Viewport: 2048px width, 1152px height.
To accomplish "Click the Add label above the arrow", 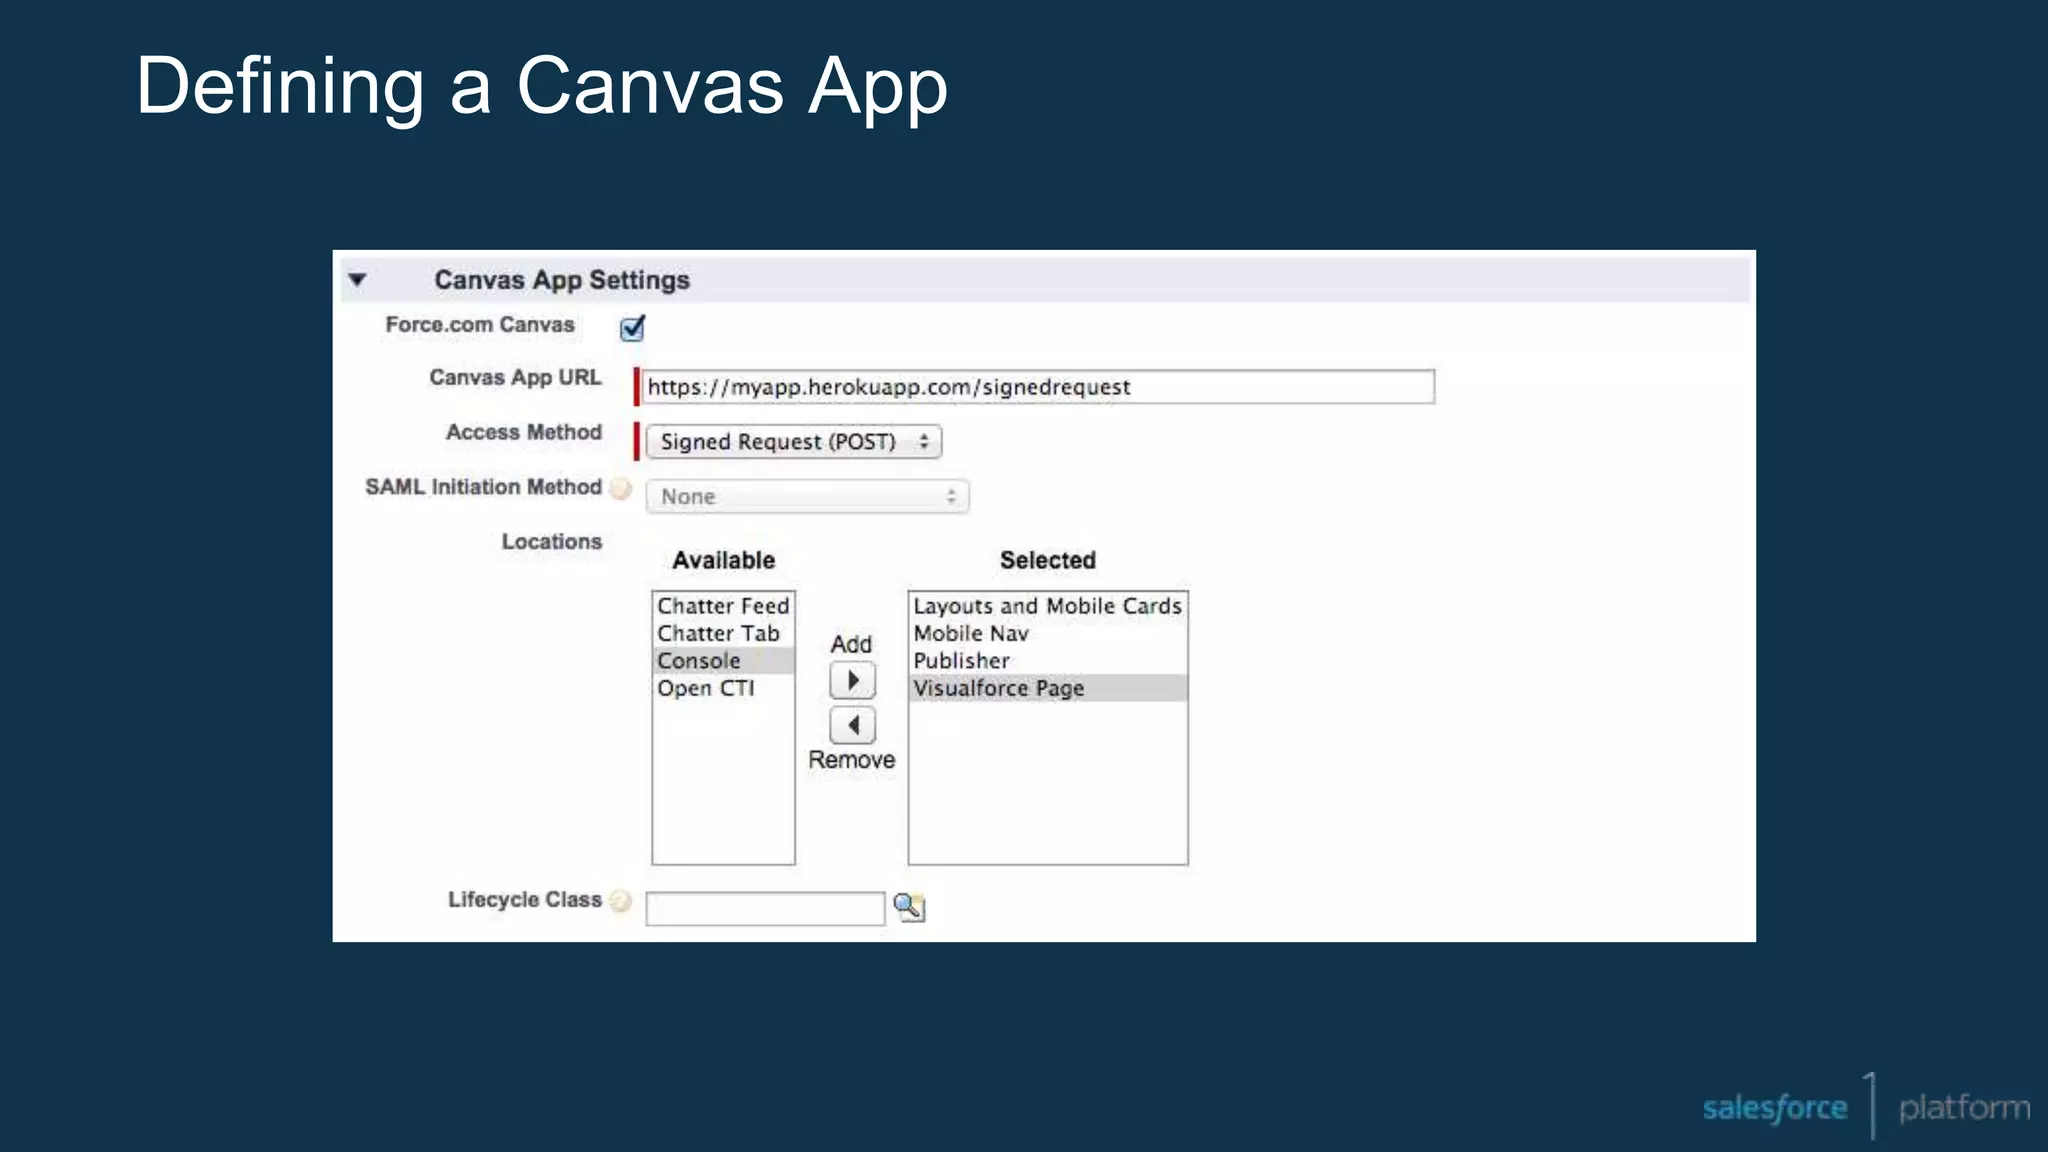I will coord(851,644).
